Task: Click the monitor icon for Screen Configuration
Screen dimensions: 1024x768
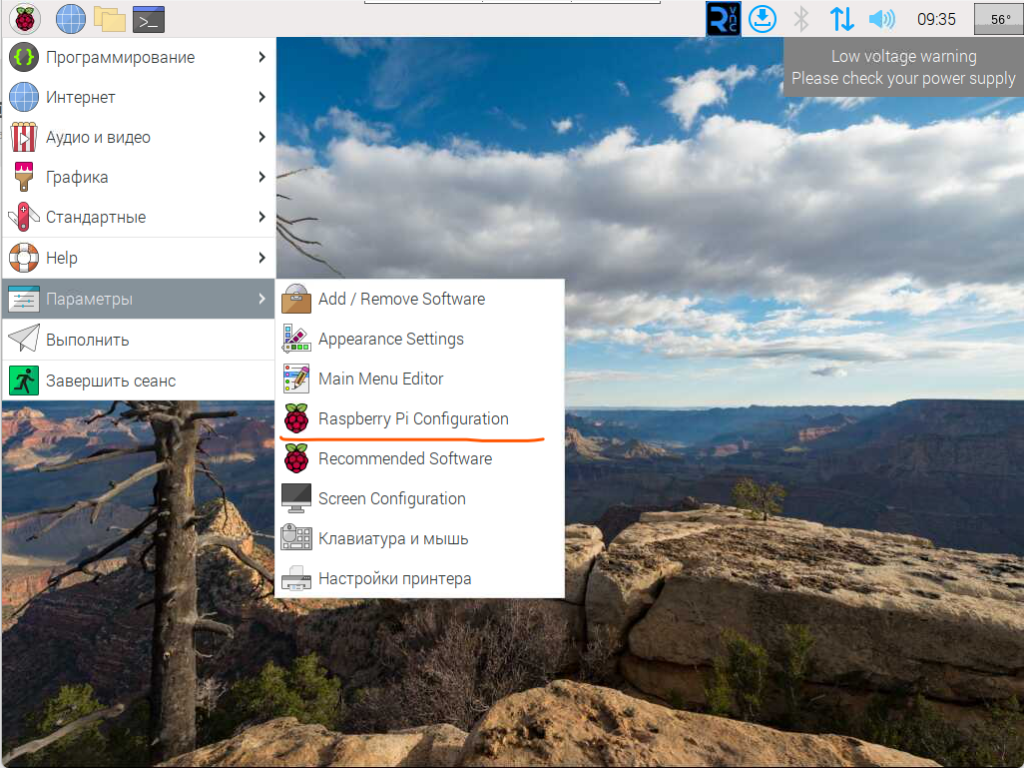Action: (x=296, y=498)
